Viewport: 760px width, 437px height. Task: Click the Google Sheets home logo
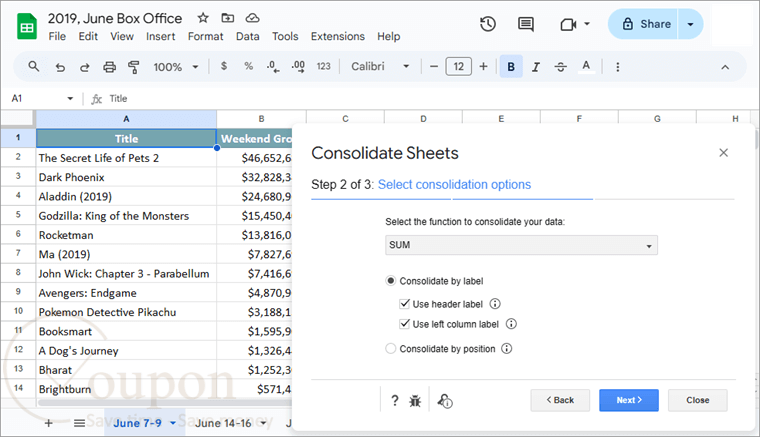tap(27, 26)
